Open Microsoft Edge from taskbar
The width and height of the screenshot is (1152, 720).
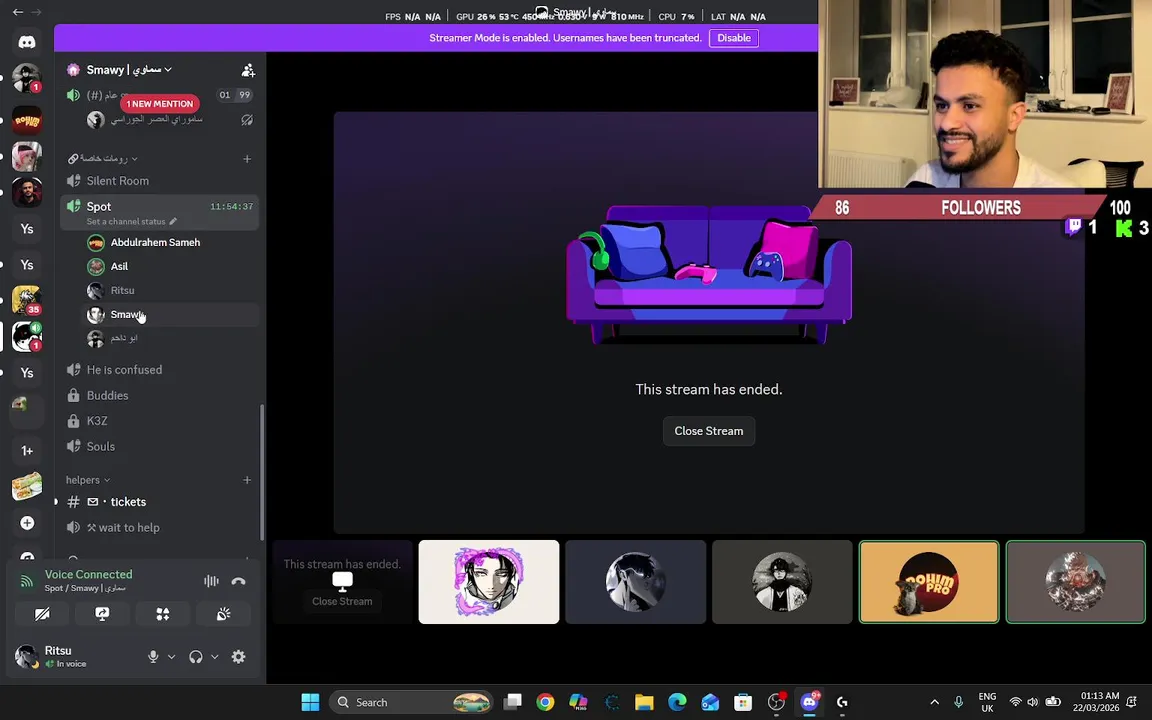coord(677,702)
